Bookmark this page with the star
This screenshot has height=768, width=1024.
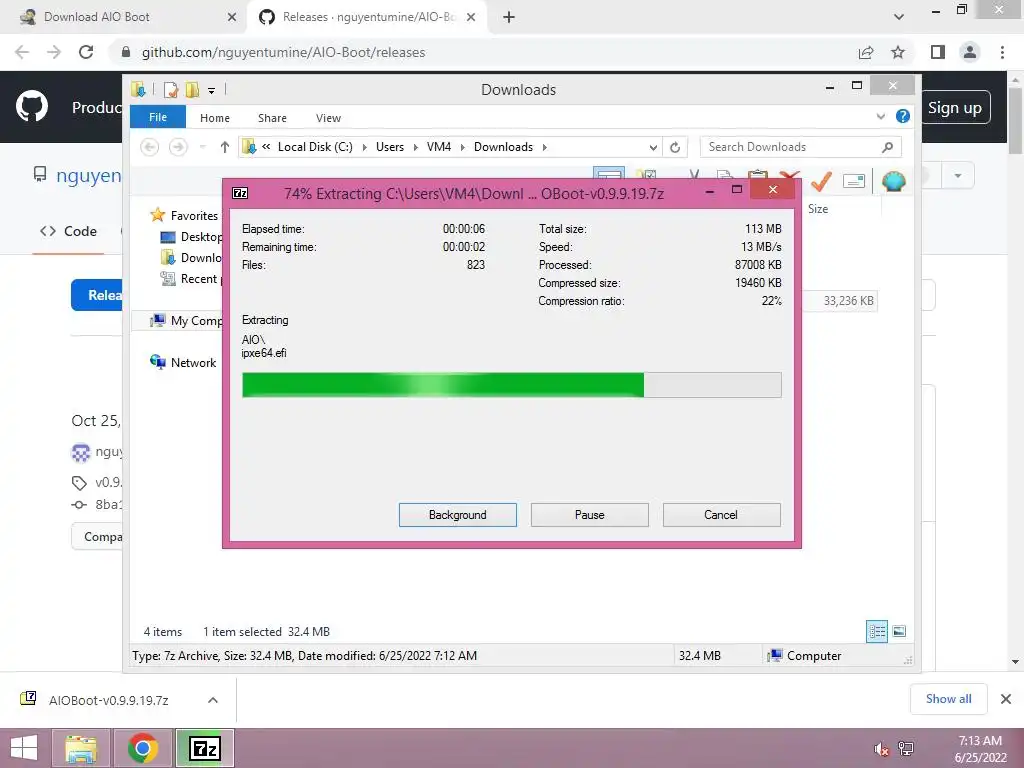[898, 52]
